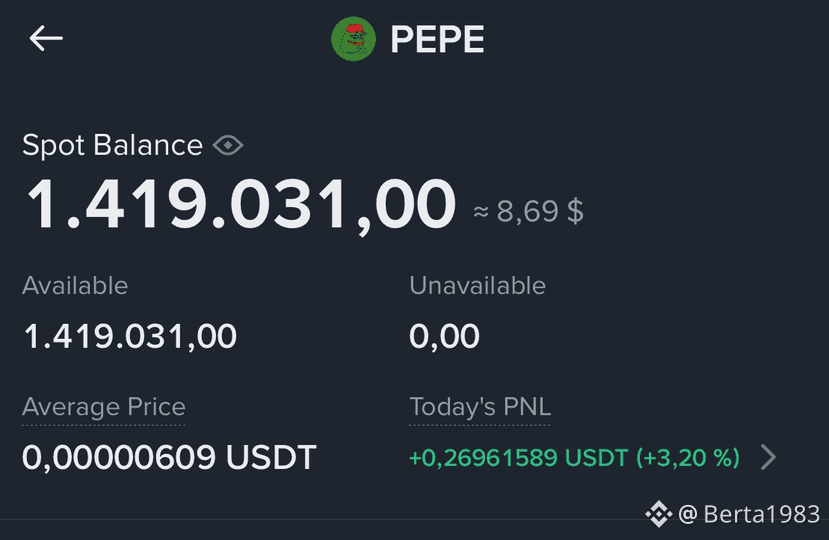Open the Today's PNL explanation label
Screen dimensions: 829x540
480,407
